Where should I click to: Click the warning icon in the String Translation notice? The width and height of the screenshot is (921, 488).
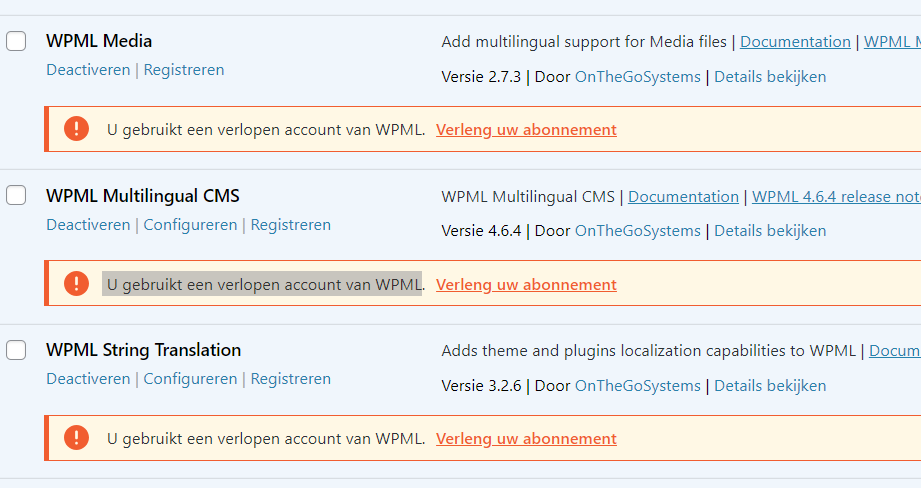click(x=76, y=437)
